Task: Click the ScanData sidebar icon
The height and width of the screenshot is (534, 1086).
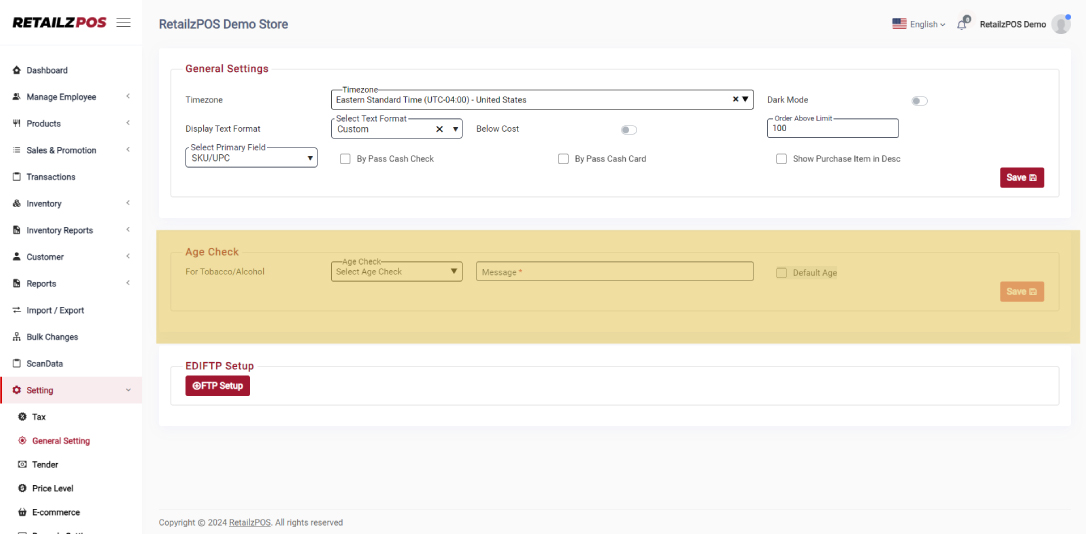Action: pyautogui.click(x=17, y=364)
